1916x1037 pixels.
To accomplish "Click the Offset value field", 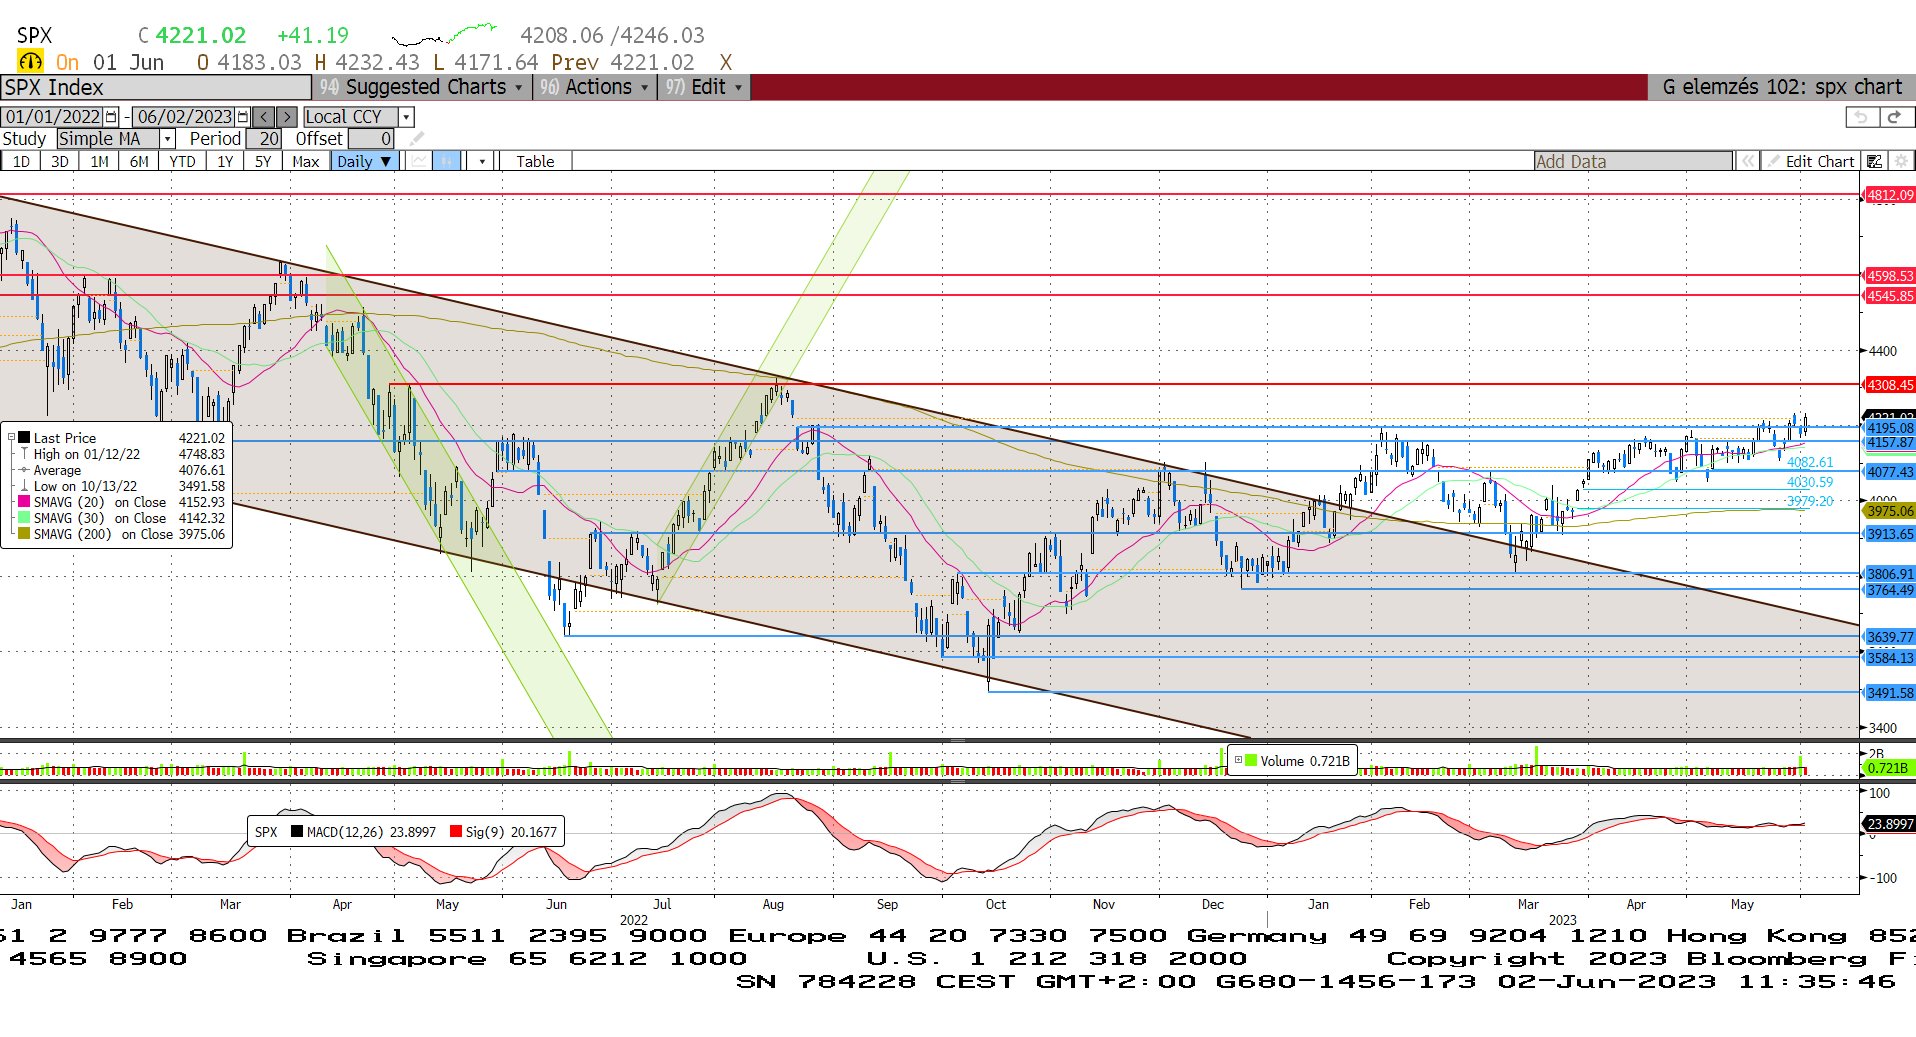I will pyautogui.click(x=371, y=139).
